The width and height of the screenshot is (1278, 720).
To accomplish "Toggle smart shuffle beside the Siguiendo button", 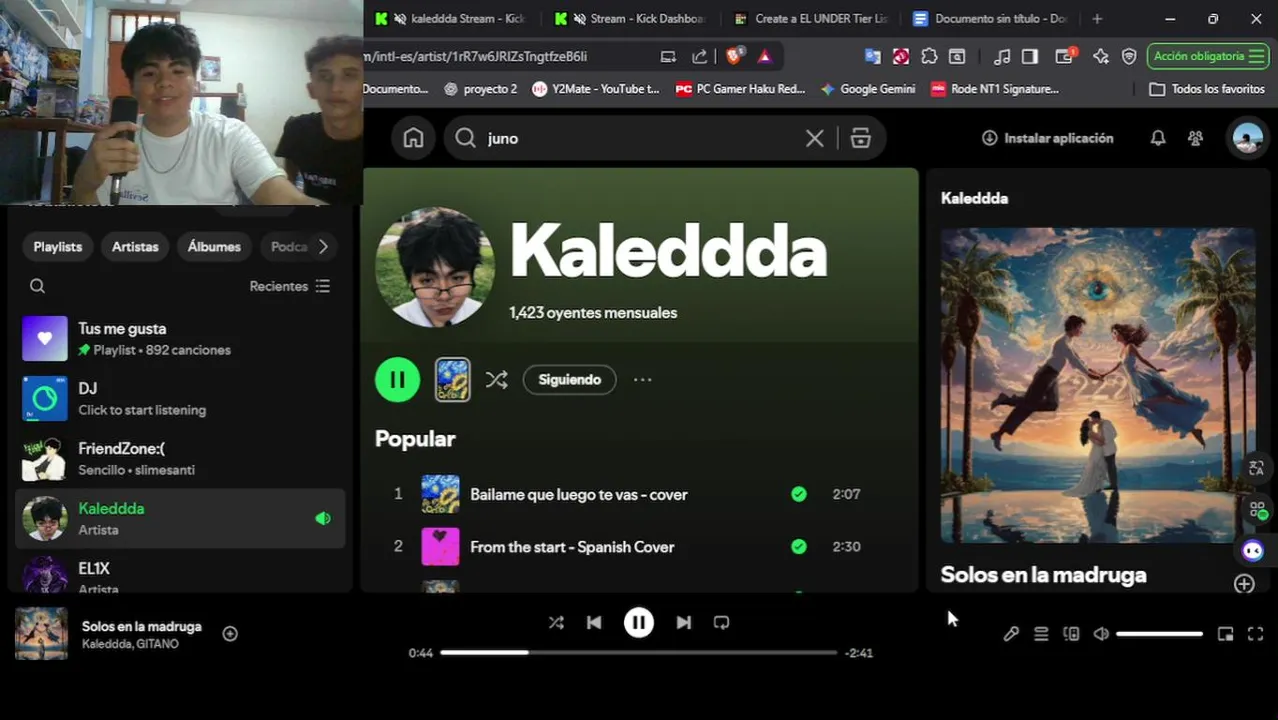I will 496,380.
